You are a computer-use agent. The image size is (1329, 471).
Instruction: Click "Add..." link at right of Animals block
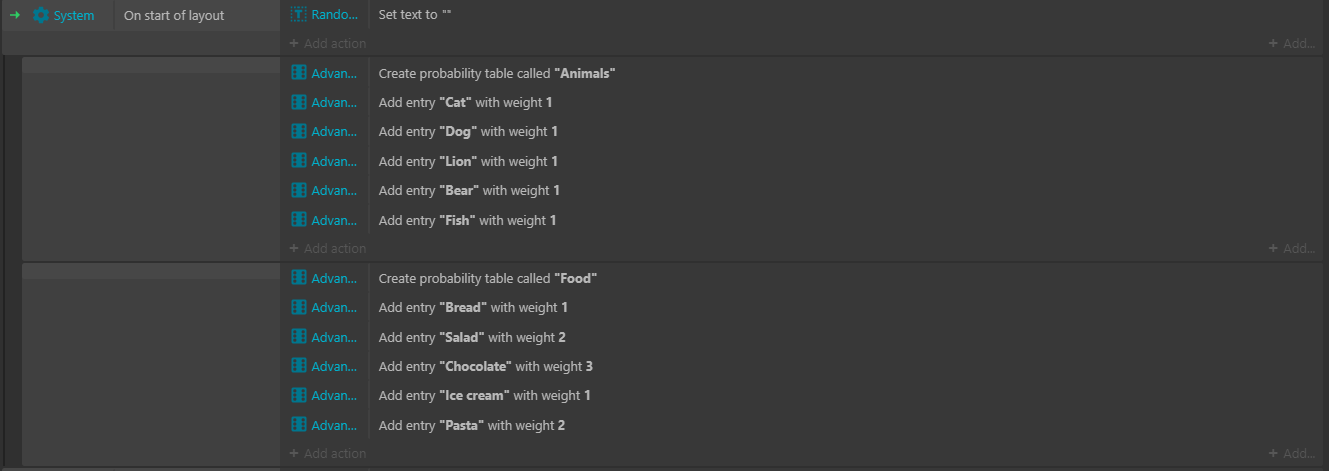coord(1292,248)
